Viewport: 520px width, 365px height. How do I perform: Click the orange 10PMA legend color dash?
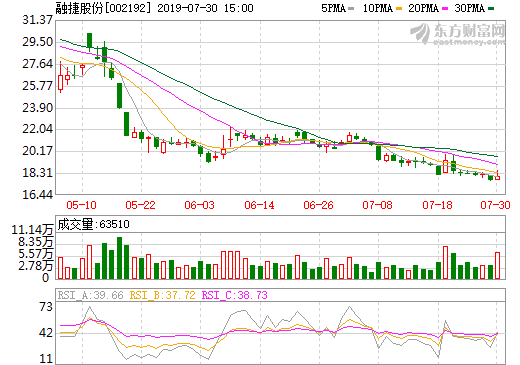pos(399,8)
